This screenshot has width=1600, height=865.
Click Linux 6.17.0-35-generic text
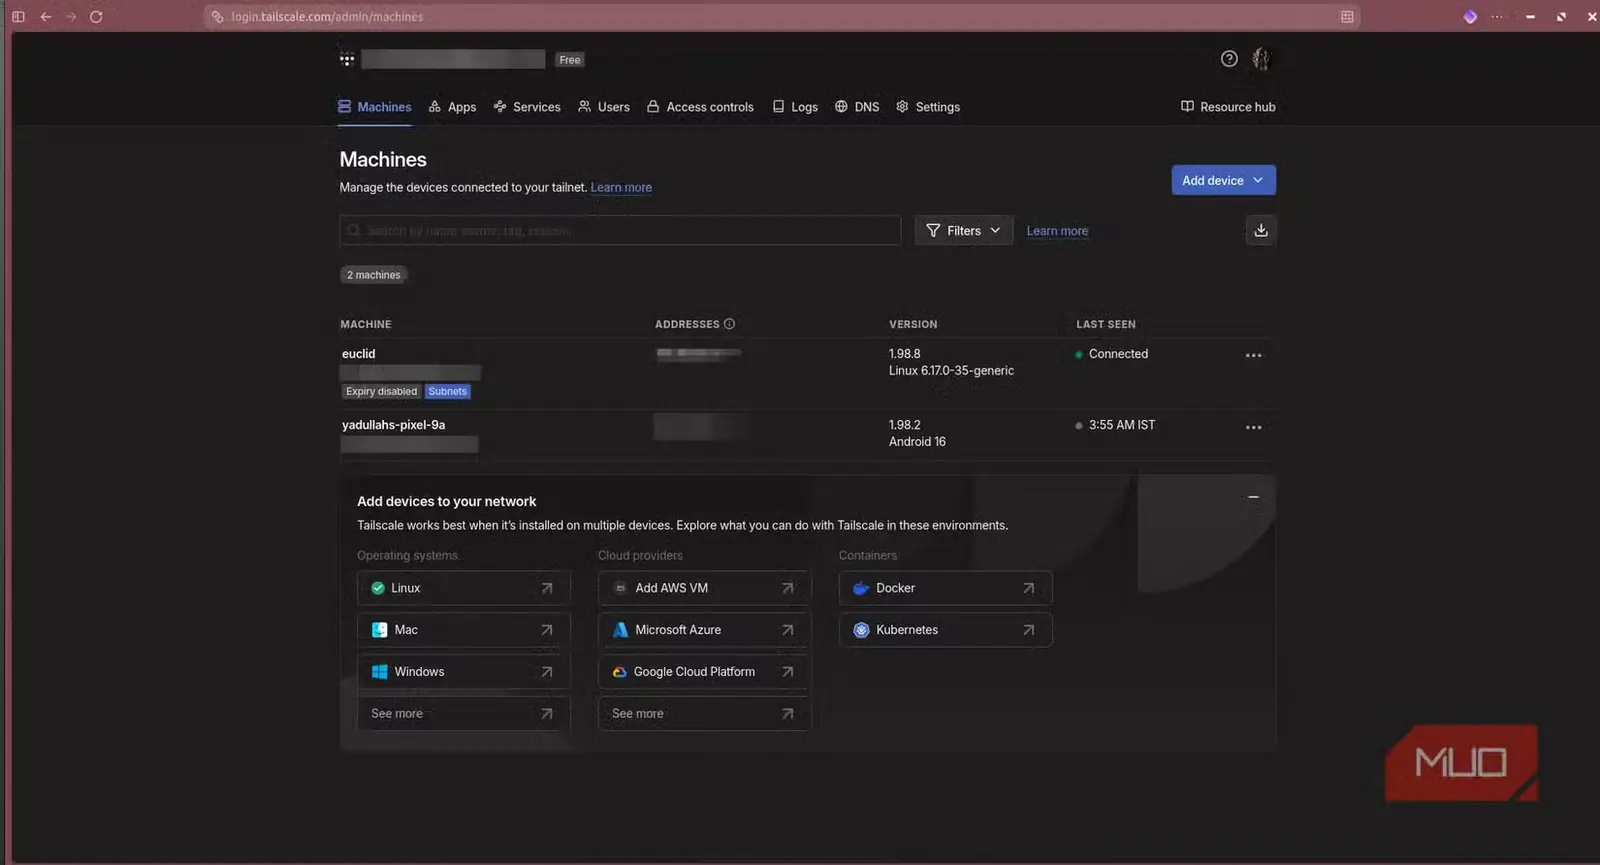(x=951, y=371)
